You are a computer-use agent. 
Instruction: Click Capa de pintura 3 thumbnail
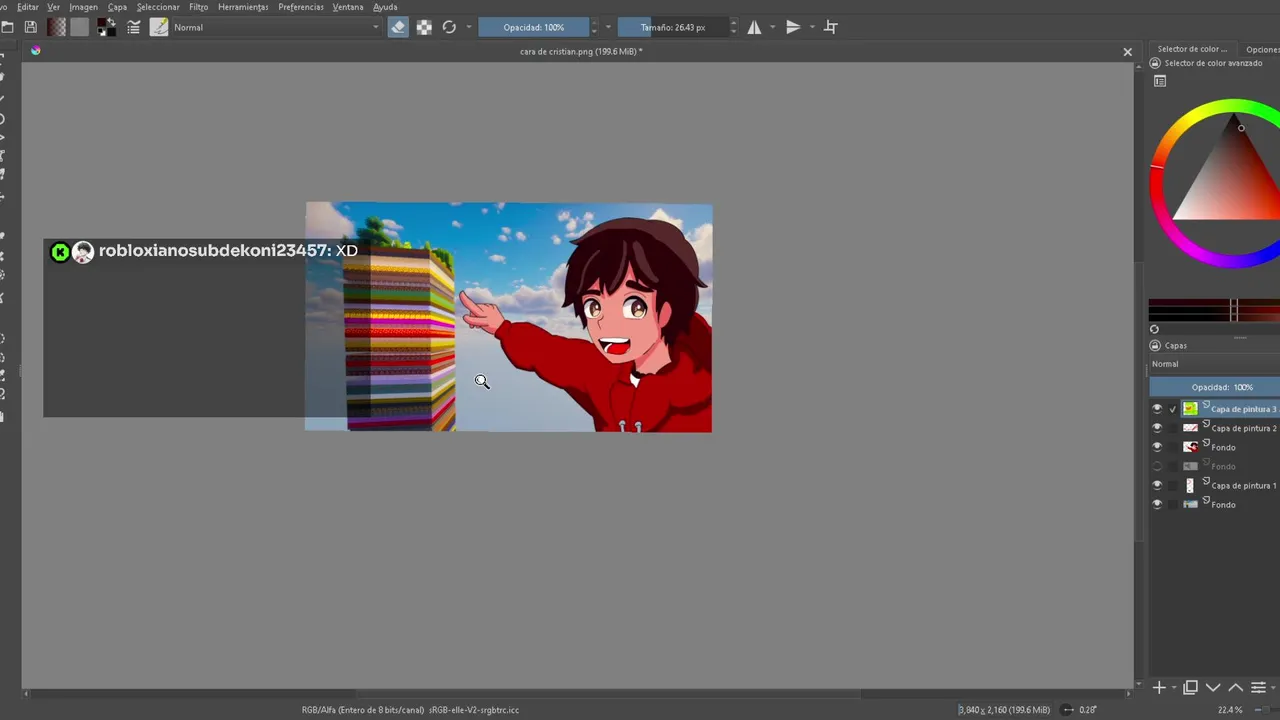1190,409
